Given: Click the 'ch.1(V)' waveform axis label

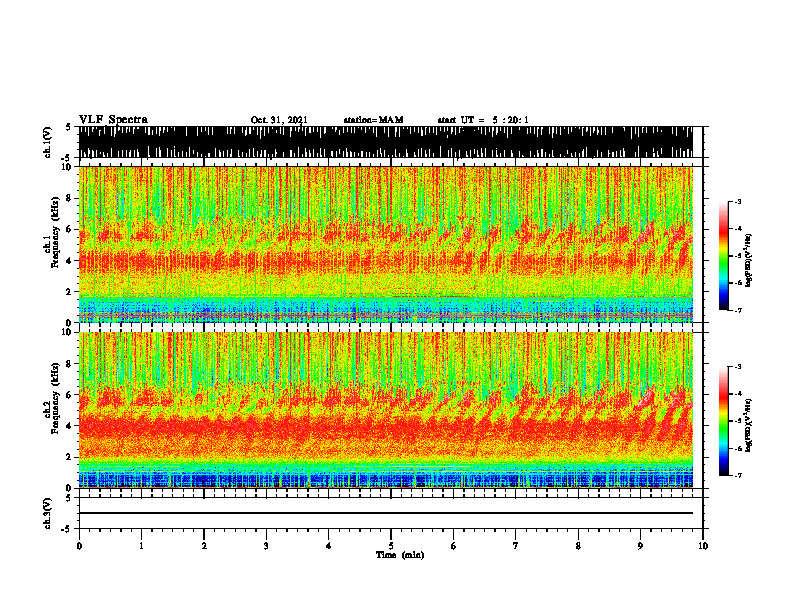Looking at the screenshot, I should pyautogui.click(x=48, y=142).
